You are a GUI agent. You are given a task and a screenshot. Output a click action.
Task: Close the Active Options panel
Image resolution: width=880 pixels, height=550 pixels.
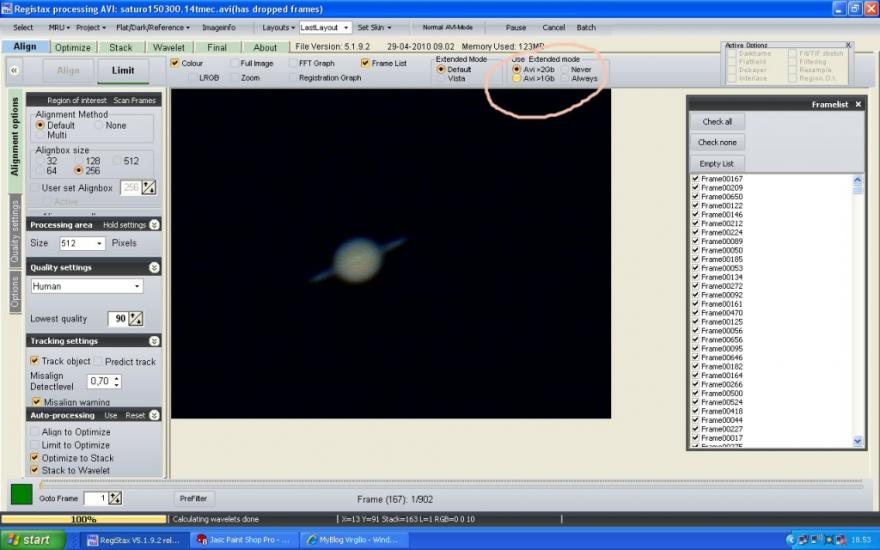pyautogui.click(x=848, y=45)
